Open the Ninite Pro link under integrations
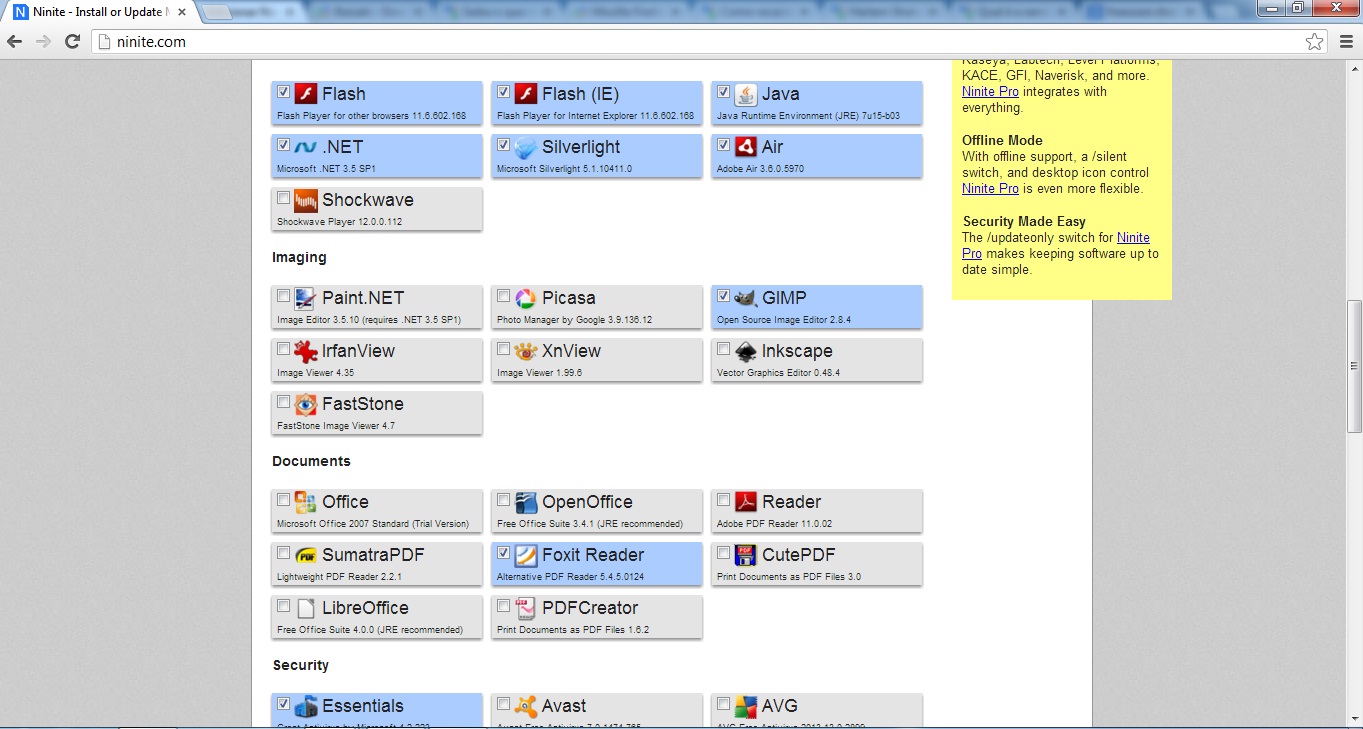 tap(990, 91)
